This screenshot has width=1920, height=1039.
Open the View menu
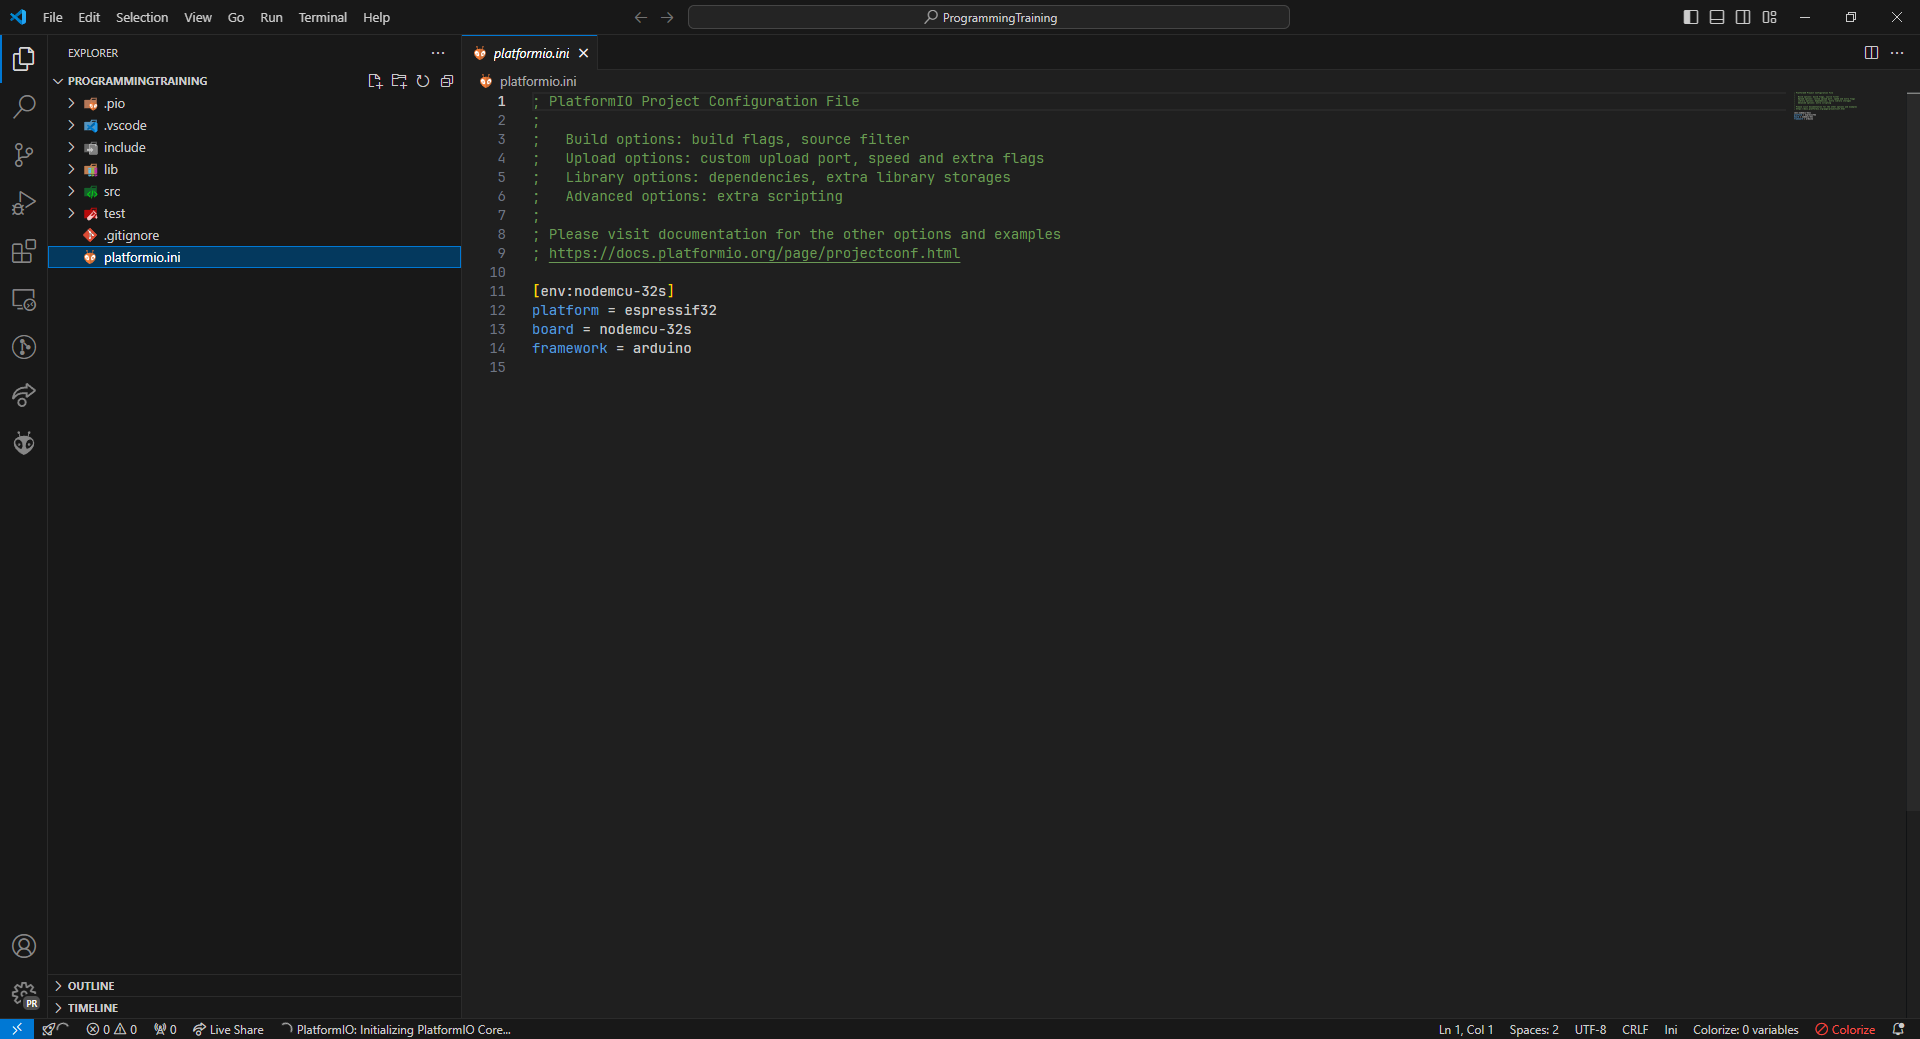pyautogui.click(x=198, y=17)
